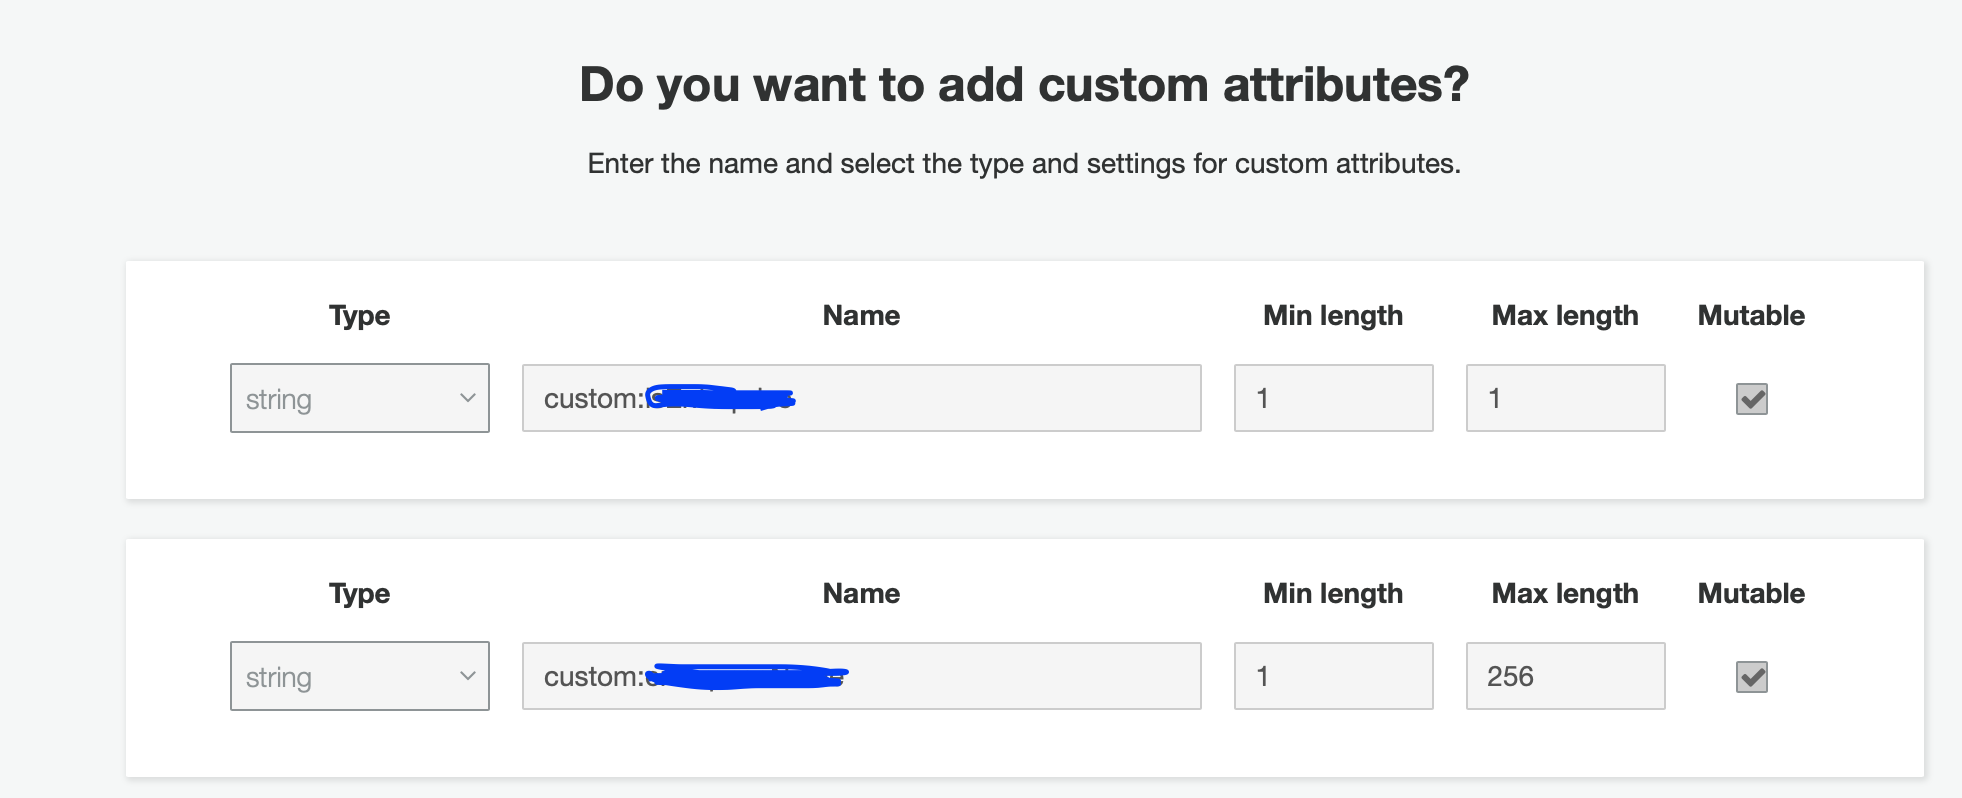This screenshot has width=1962, height=798.
Task: Click the Type column header on the first row
Action: pyautogui.click(x=359, y=315)
